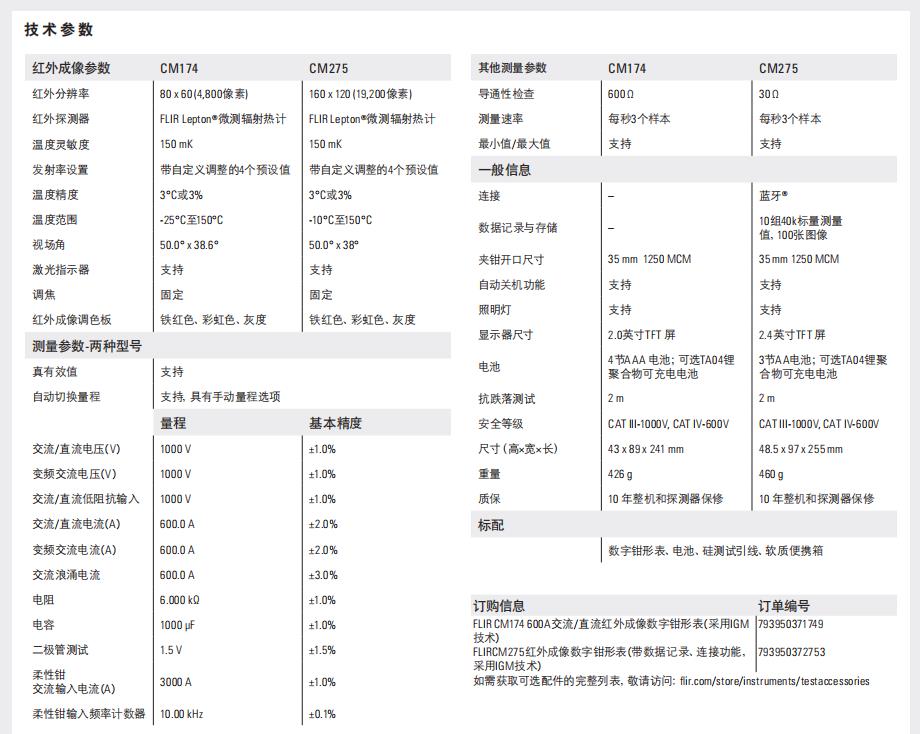Select the 一般信息 section header
This screenshot has height=734, width=920.
[x=505, y=170]
